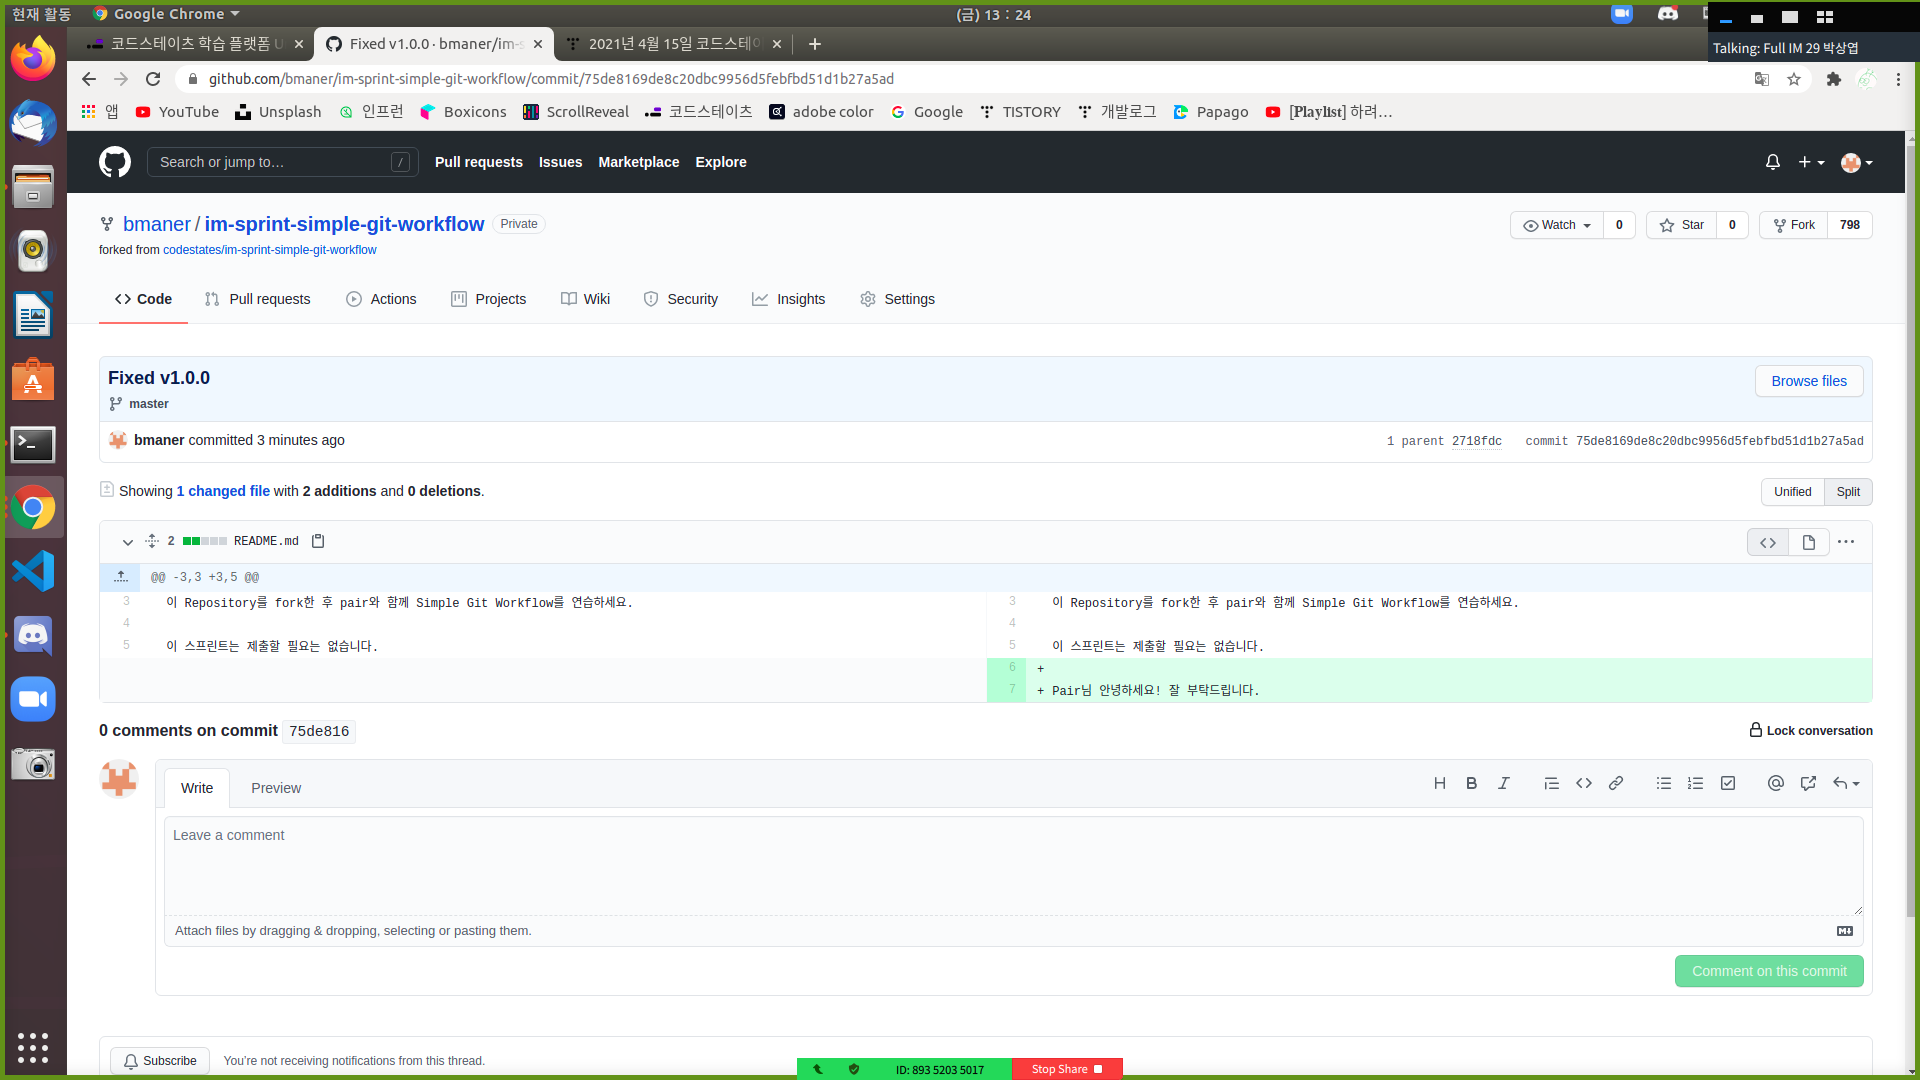The width and height of the screenshot is (1920, 1080).
Task: Add a task list icon
Action: tap(1727, 783)
